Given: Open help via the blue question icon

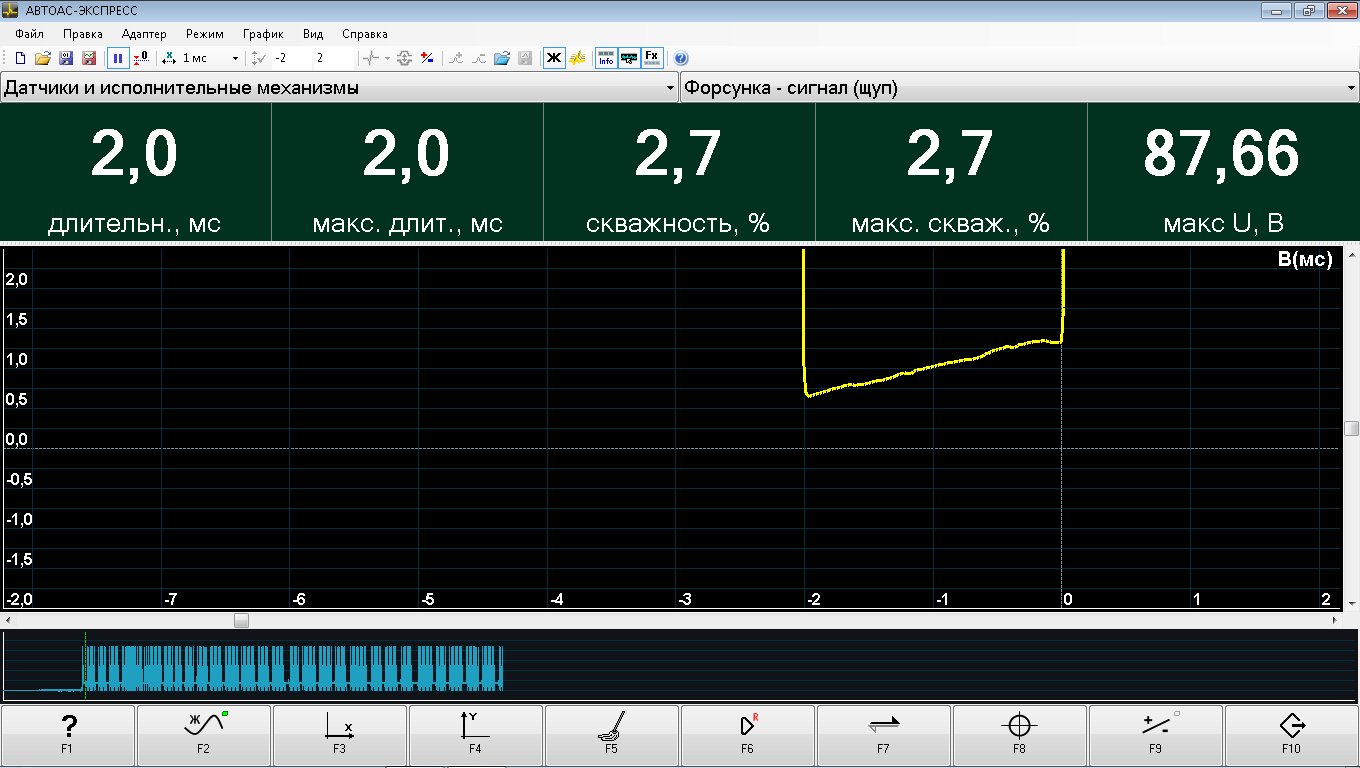Looking at the screenshot, I should coord(681,58).
